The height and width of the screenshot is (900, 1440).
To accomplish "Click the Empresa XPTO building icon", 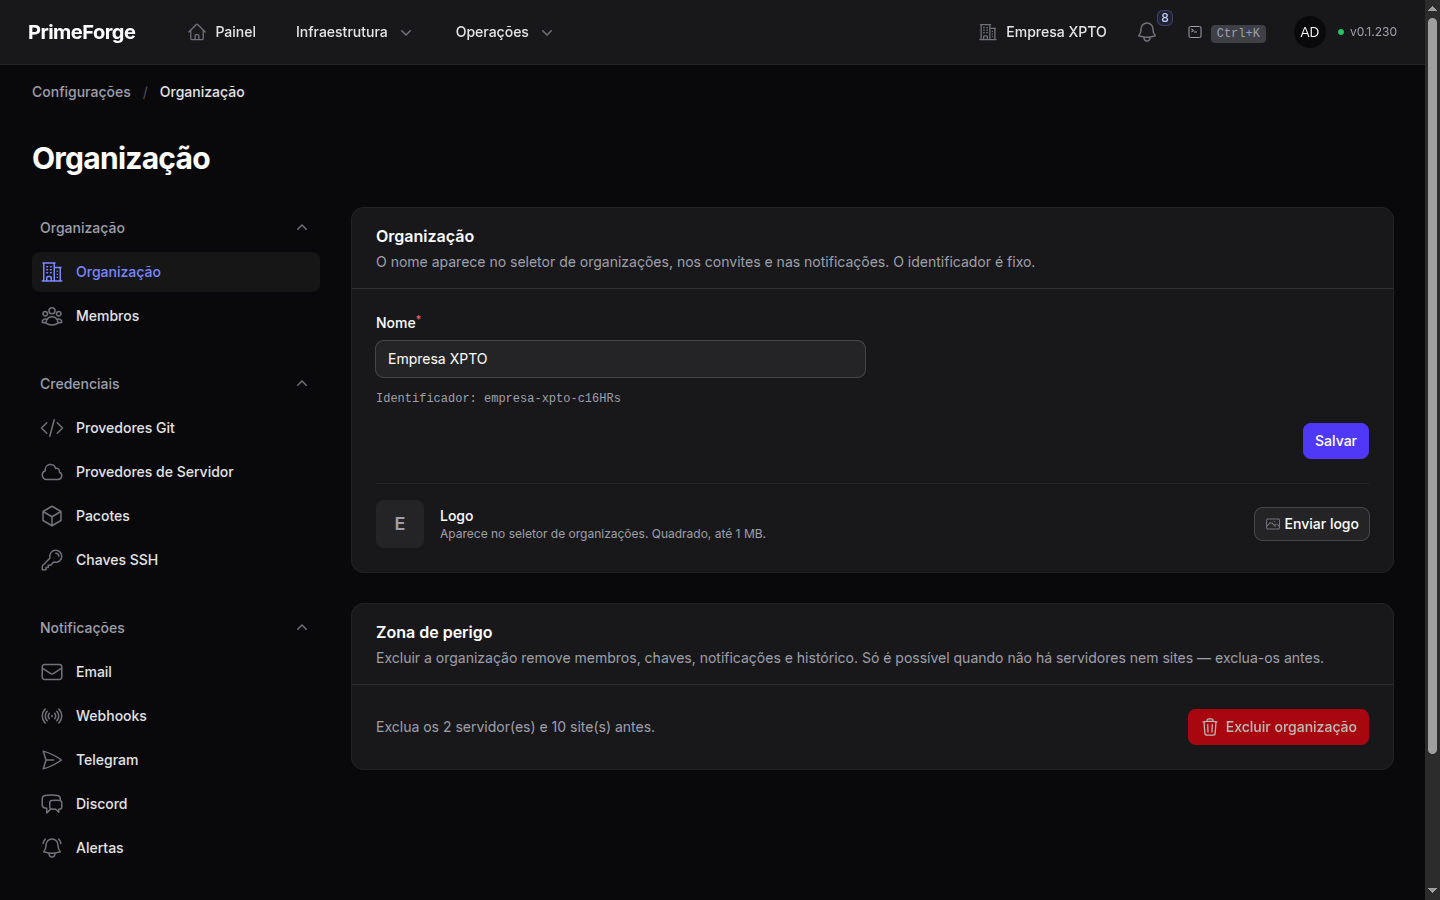I will point(988,32).
